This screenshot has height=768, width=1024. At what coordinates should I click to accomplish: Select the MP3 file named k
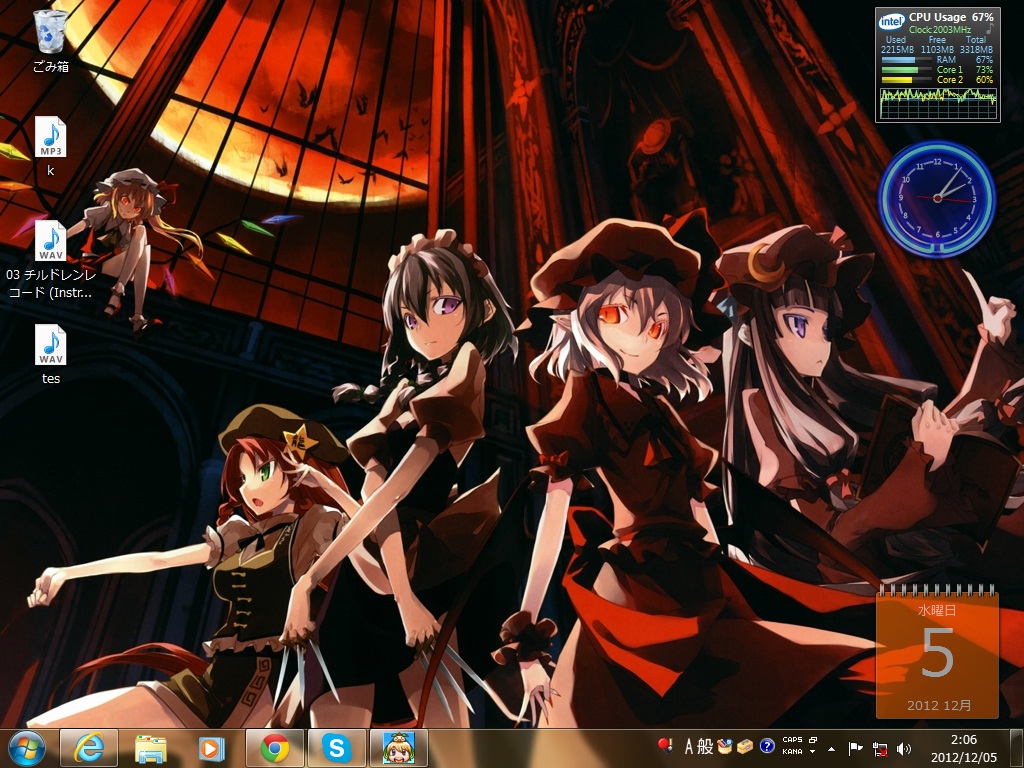[50, 146]
